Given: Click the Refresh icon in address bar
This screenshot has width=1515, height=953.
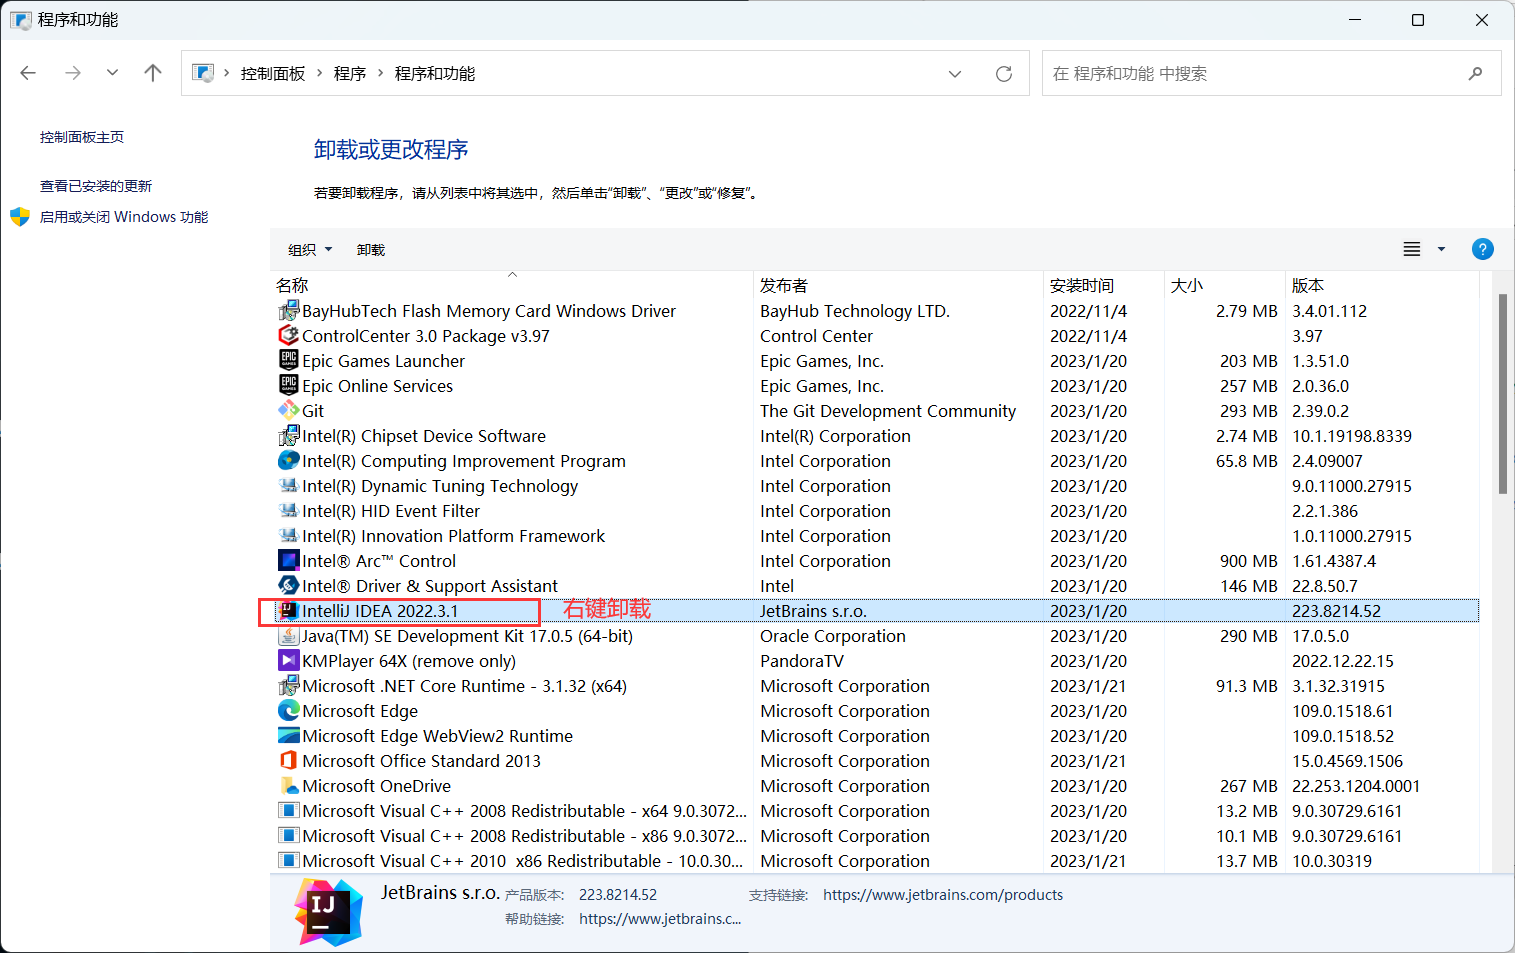Looking at the screenshot, I should [x=1004, y=74].
